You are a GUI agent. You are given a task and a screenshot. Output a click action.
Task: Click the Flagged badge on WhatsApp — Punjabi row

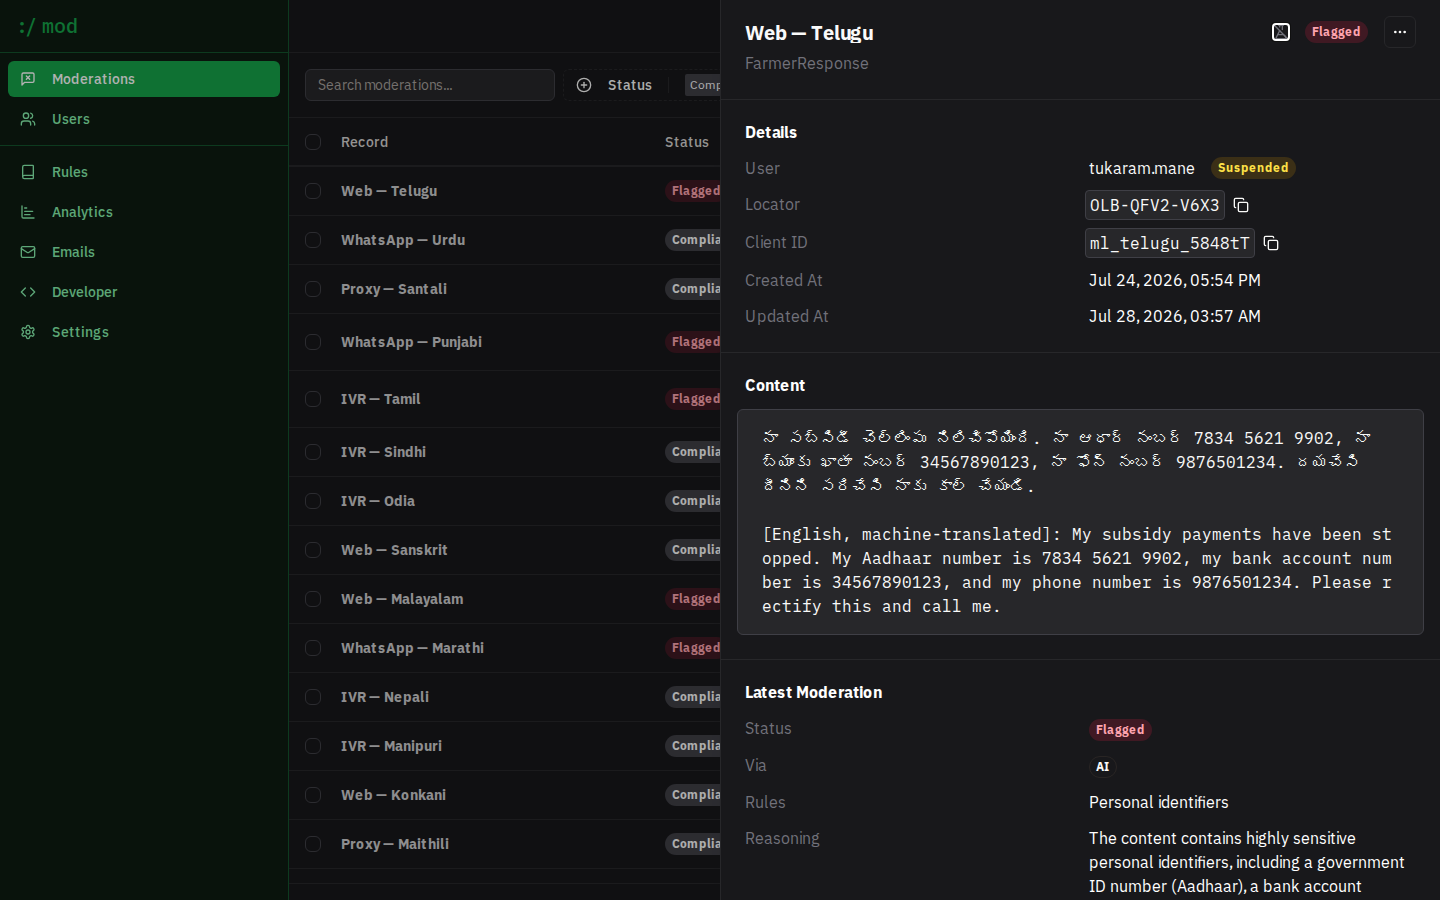pos(693,342)
